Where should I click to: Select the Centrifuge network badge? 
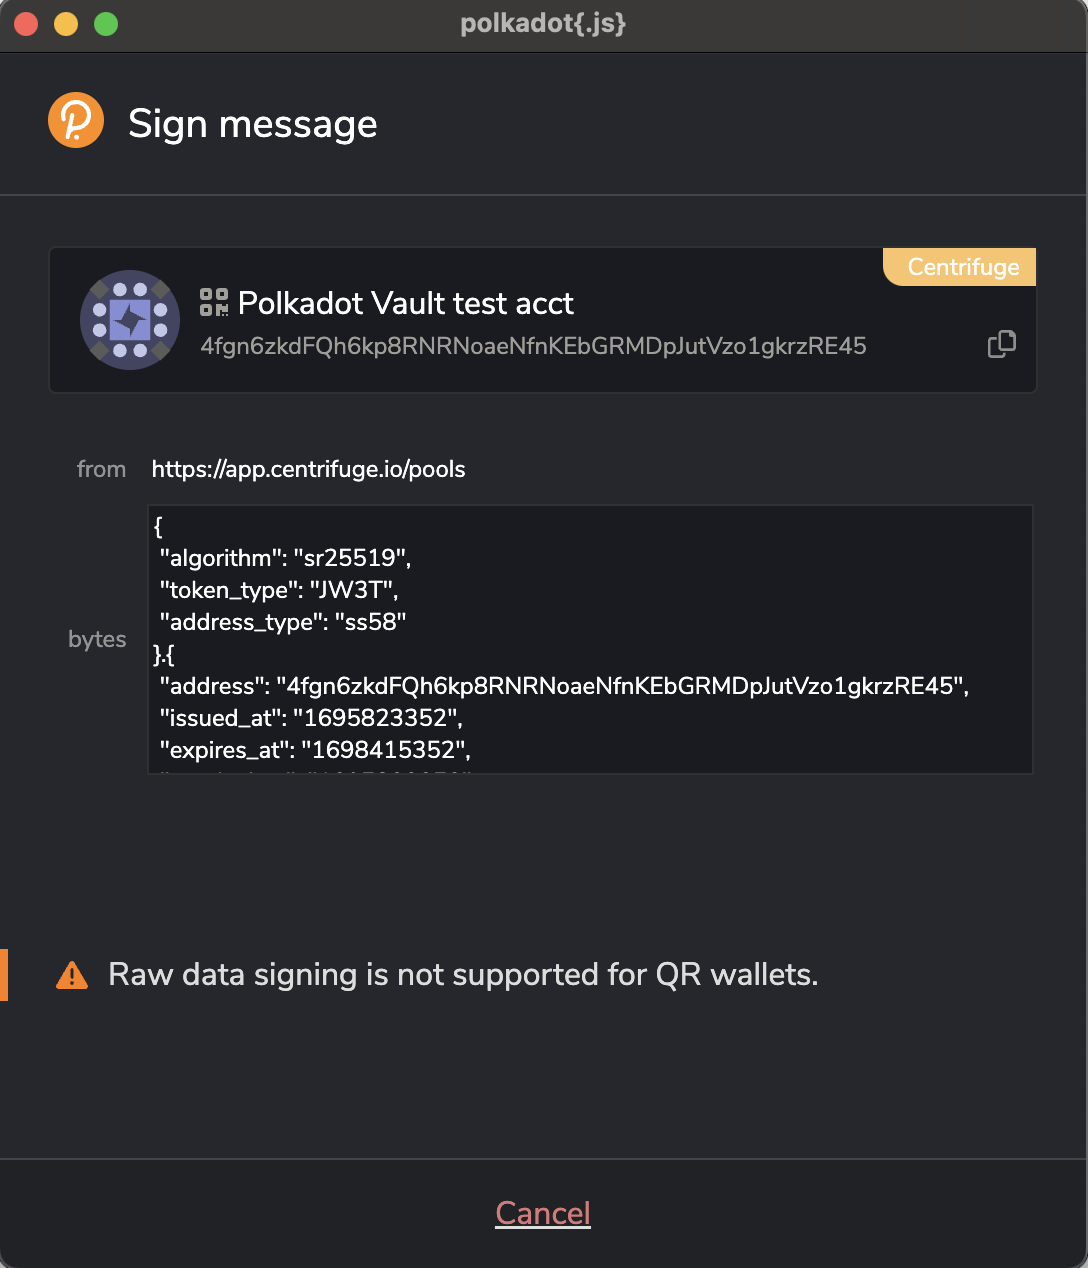[958, 267]
